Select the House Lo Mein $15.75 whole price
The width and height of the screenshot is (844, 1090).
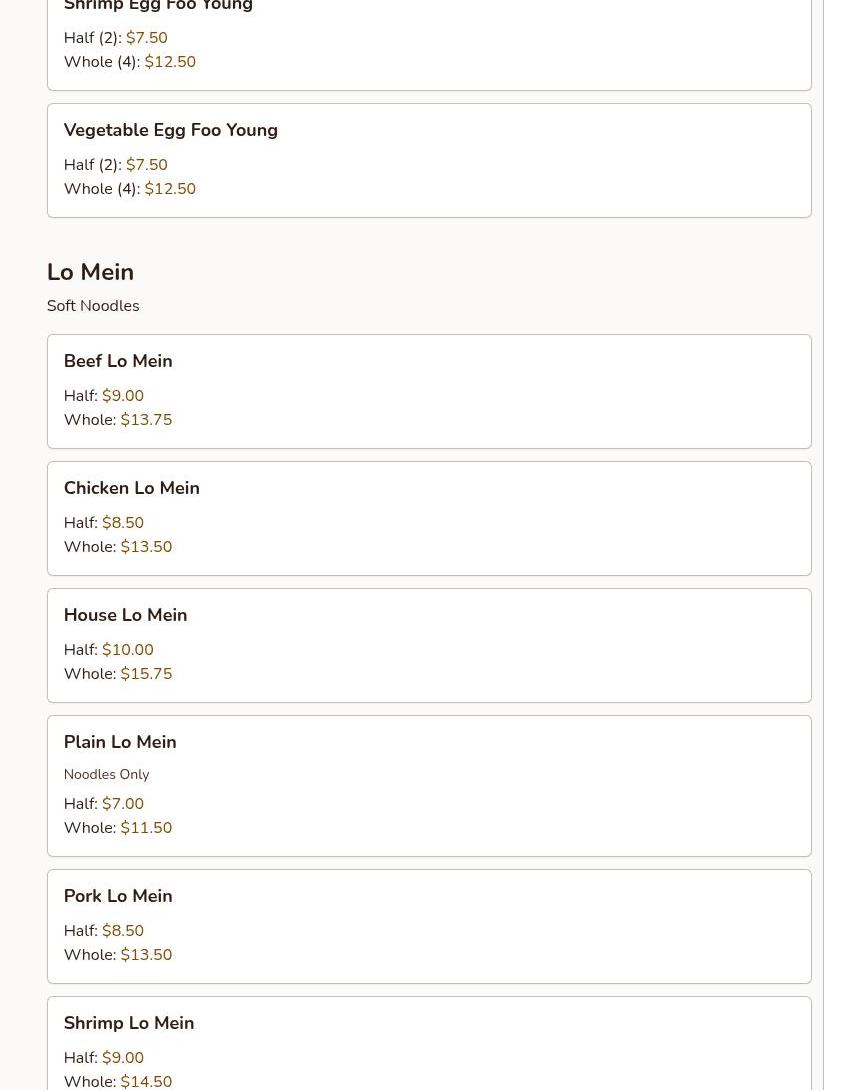146,674
